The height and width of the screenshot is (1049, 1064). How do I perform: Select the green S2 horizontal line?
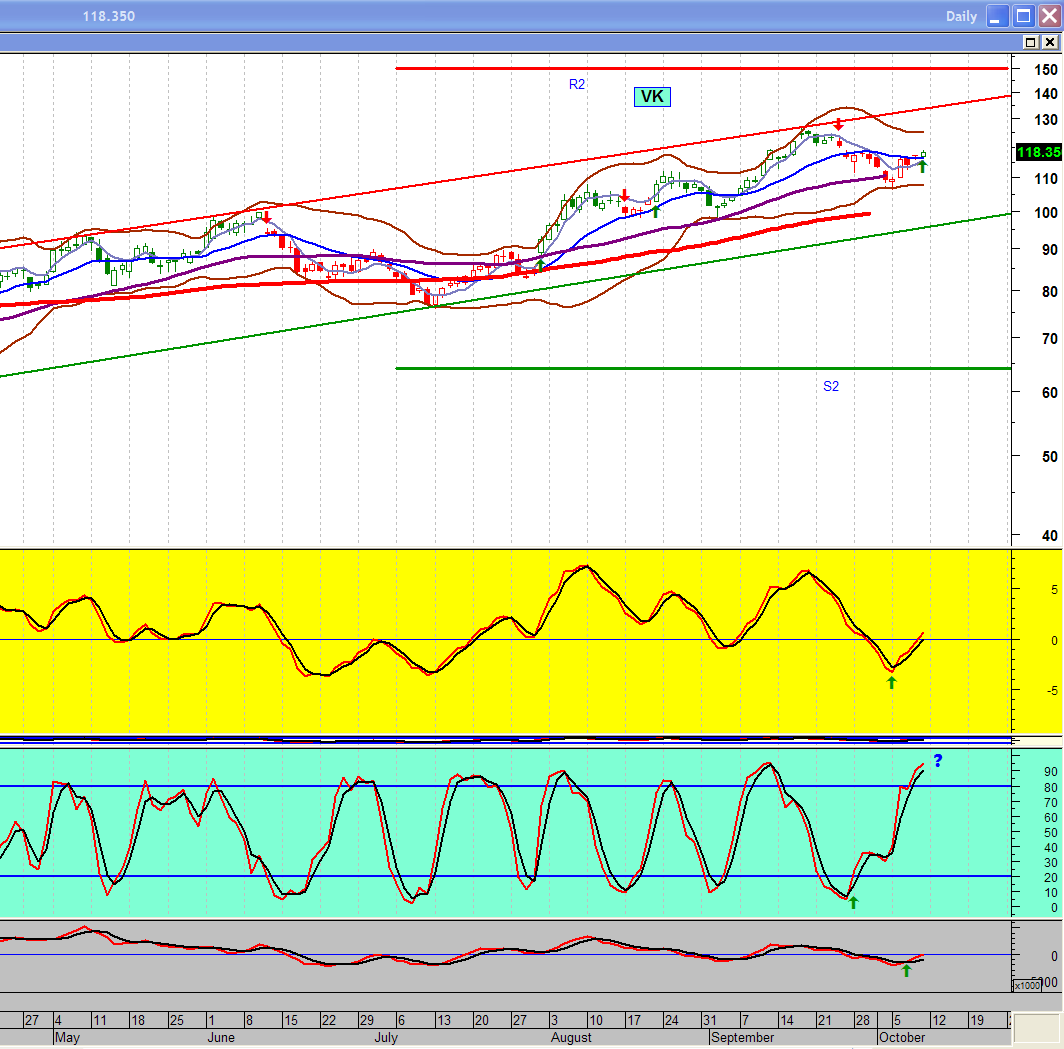(x=703, y=368)
